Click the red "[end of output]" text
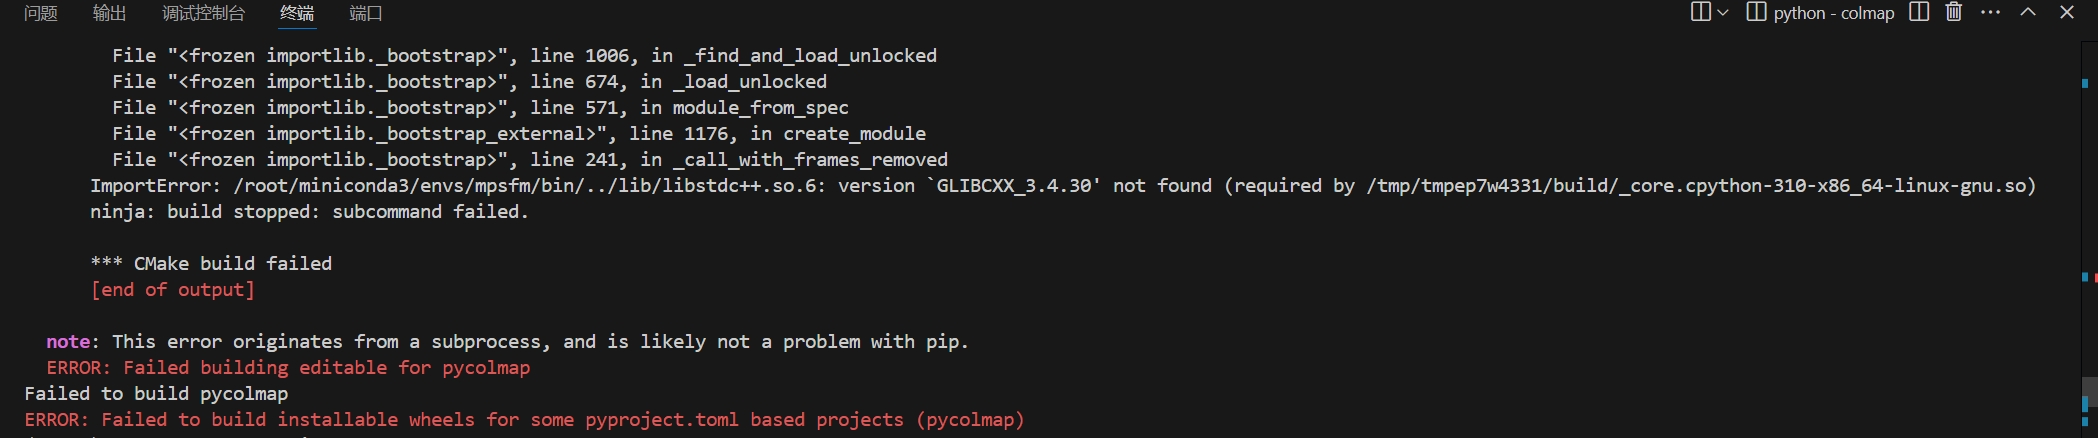The width and height of the screenshot is (2098, 438). (172, 290)
